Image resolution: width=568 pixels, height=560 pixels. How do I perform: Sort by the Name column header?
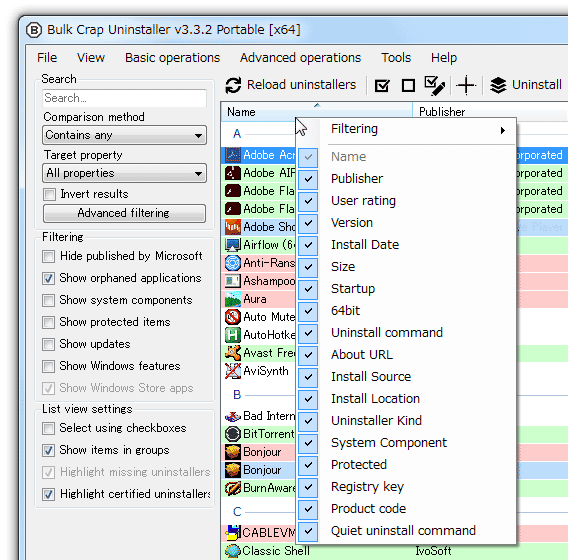316,112
